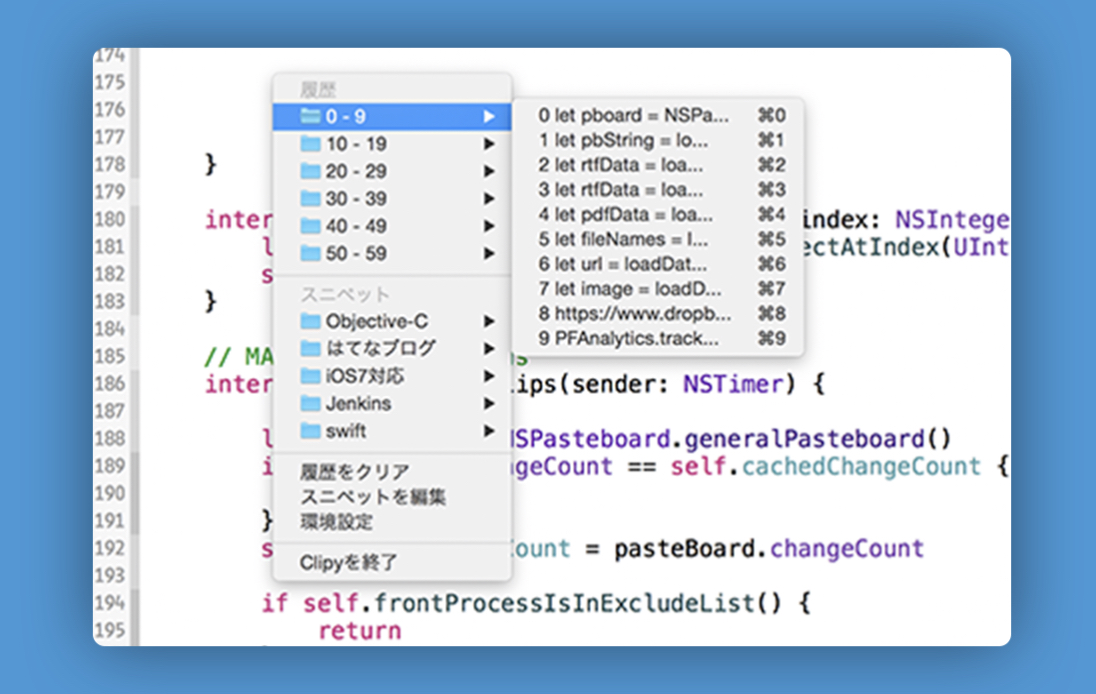This screenshot has height=694, width=1096.
Task: Open スニペットを編集 to edit snippets
Action: coord(372,497)
